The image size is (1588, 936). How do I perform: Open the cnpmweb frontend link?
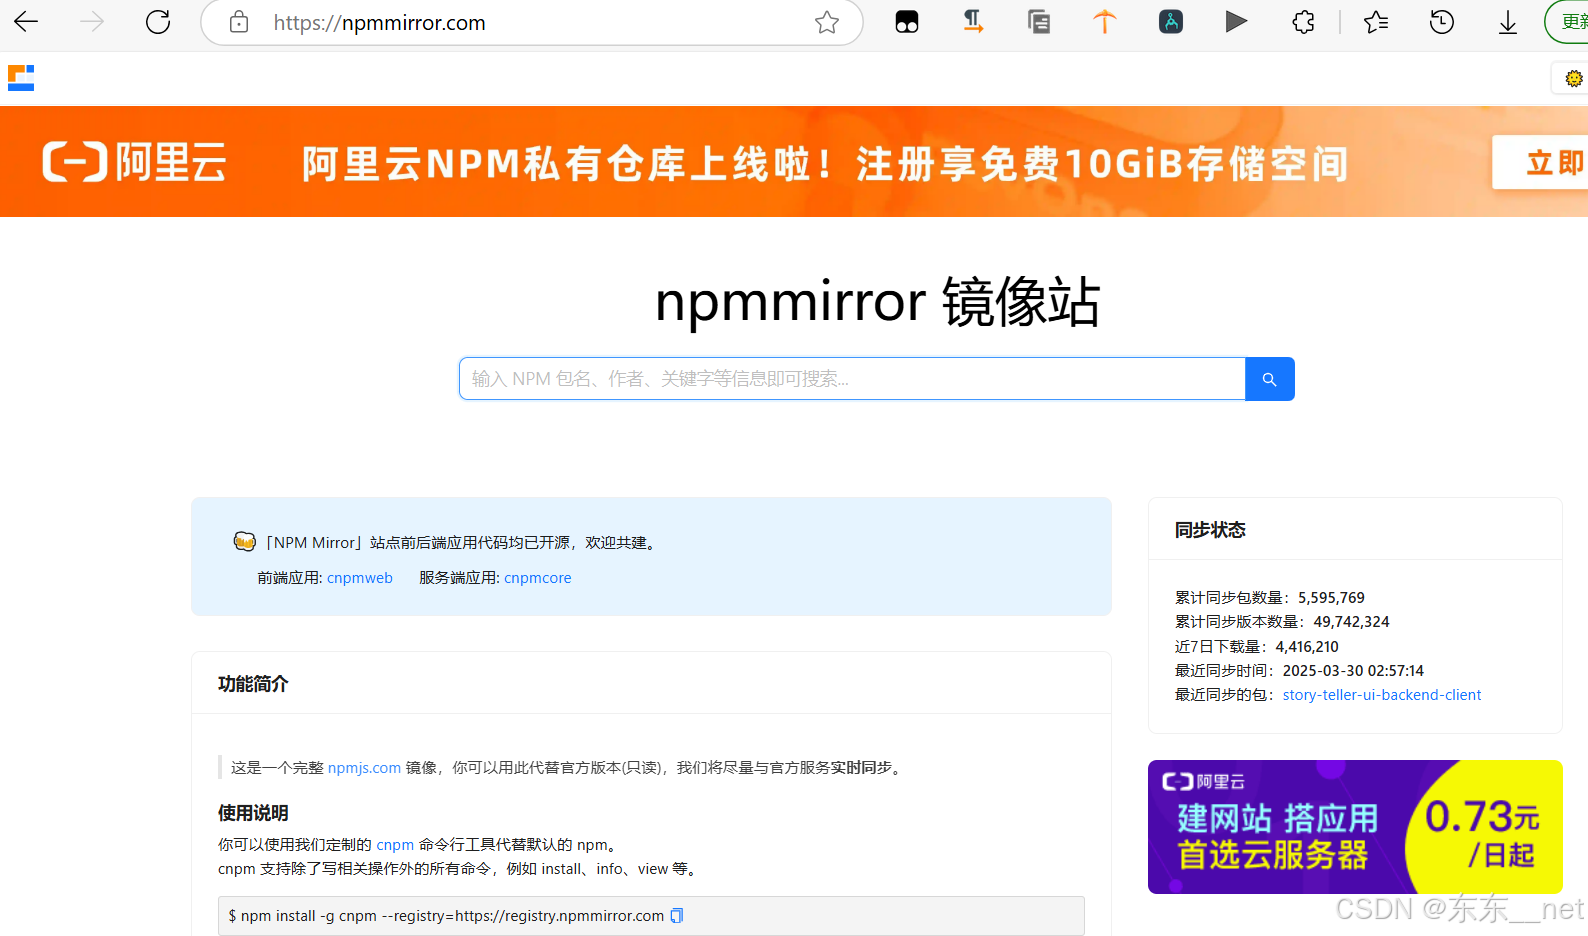point(360,578)
